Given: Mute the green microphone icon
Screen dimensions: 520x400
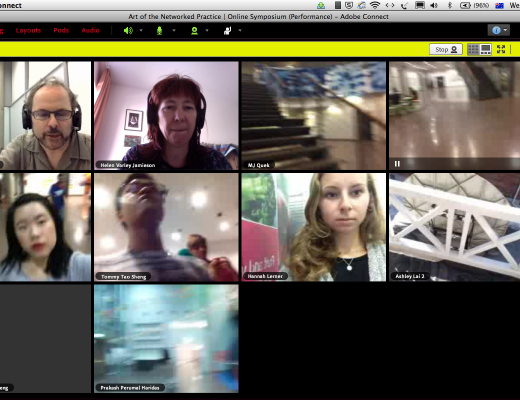Looking at the screenshot, I should (160, 31).
